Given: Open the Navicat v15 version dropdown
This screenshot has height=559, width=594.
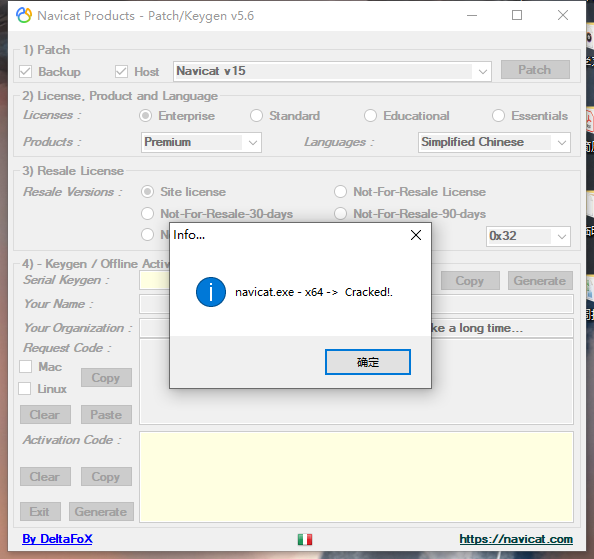Looking at the screenshot, I should pyautogui.click(x=332, y=71).
